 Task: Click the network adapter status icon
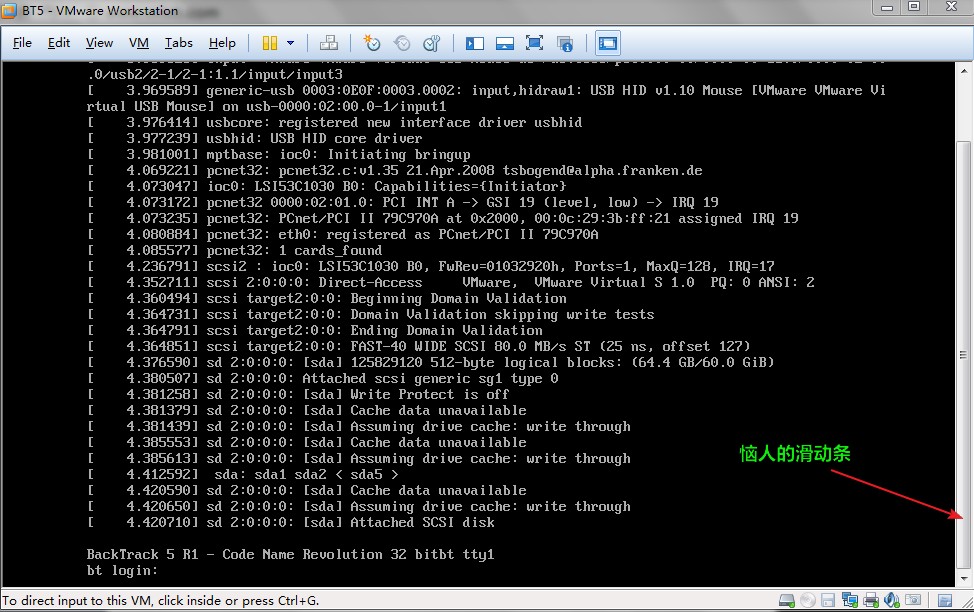849,600
